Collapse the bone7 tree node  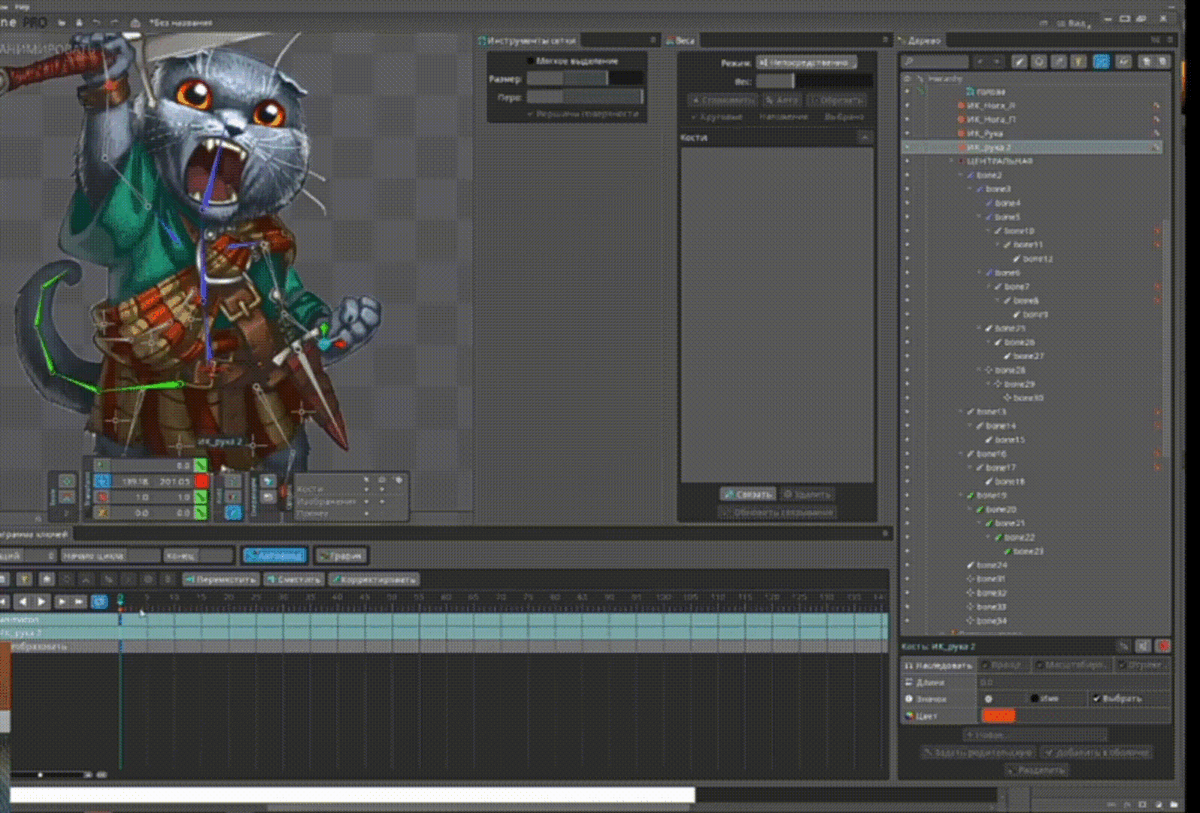988,287
